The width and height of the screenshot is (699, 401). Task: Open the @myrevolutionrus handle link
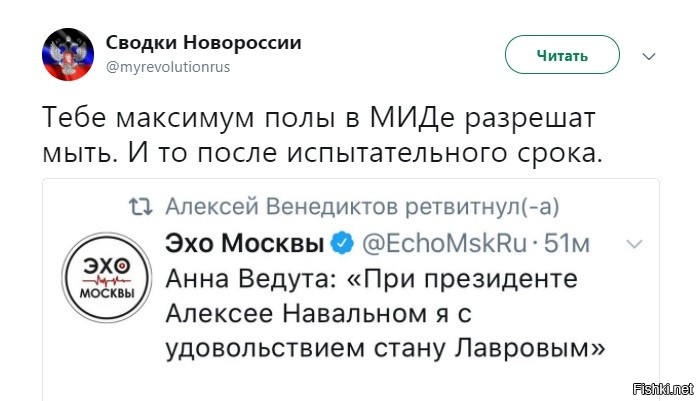168,67
